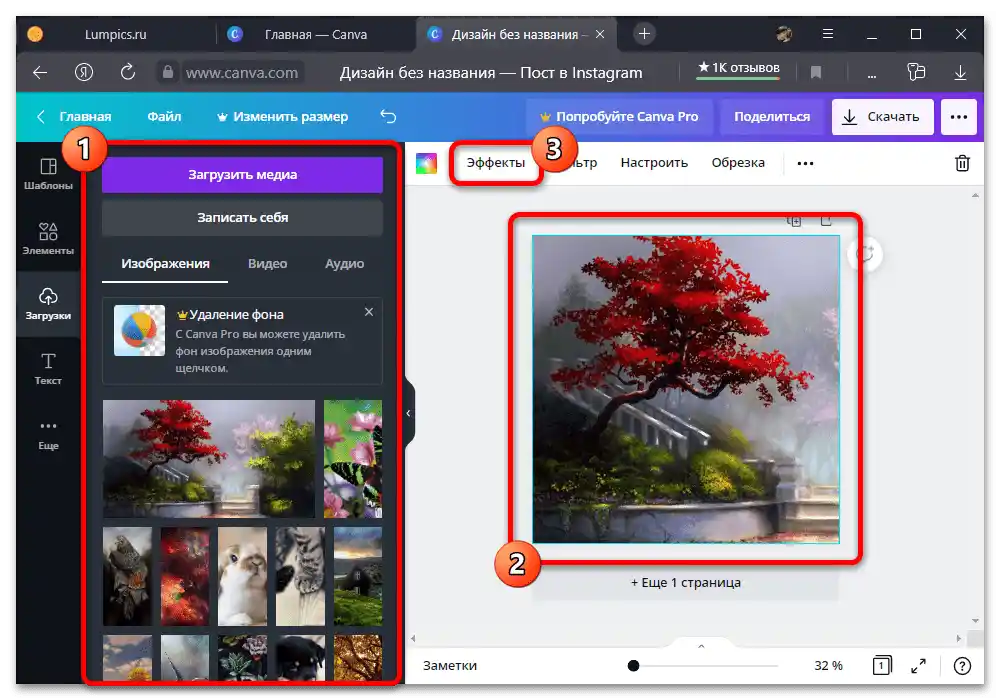Select the red berries upload thumbnail
Image resolution: width=1000 pixels, height=700 pixels.
(x=185, y=576)
